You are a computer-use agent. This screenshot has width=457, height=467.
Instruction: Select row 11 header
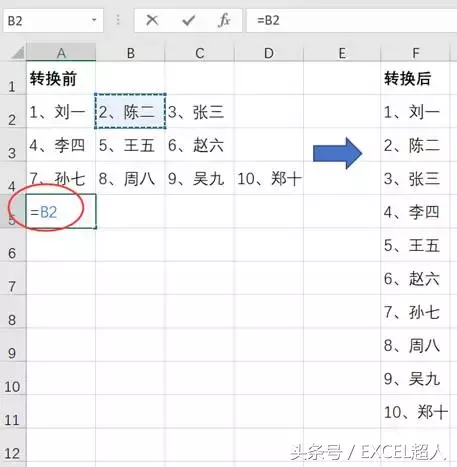[x=12, y=412]
